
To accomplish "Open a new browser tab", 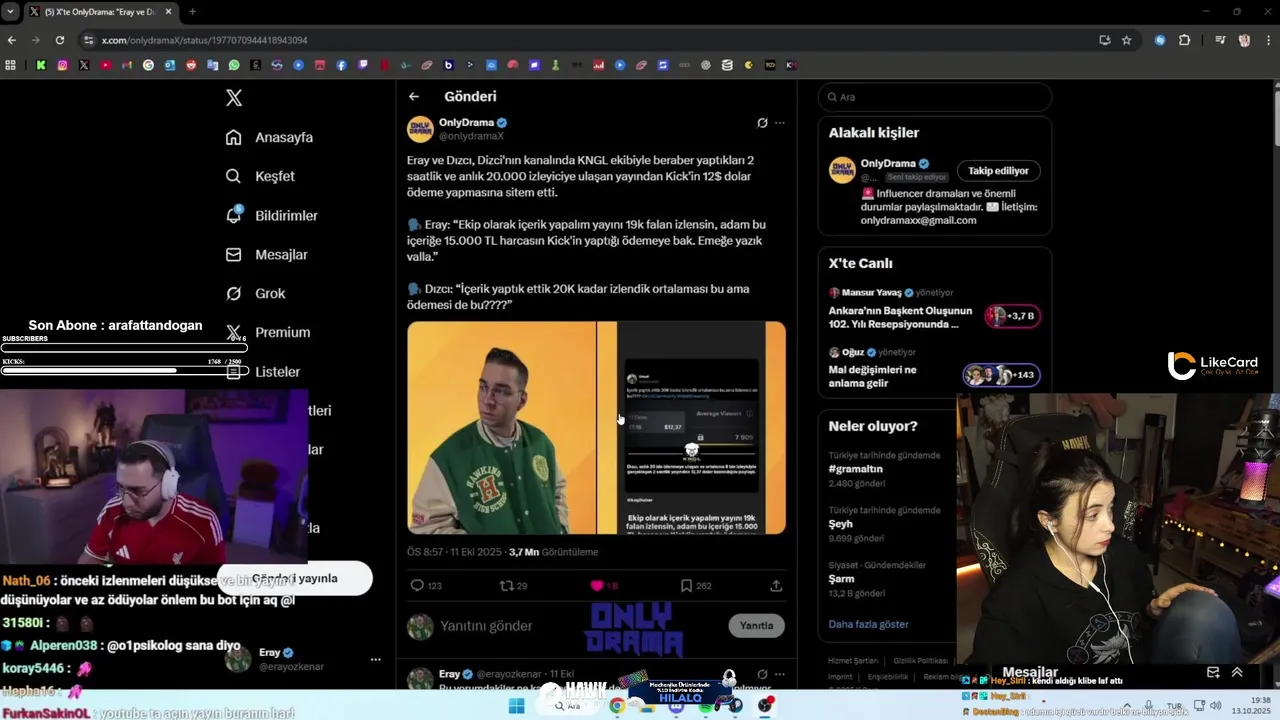I will [192, 12].
